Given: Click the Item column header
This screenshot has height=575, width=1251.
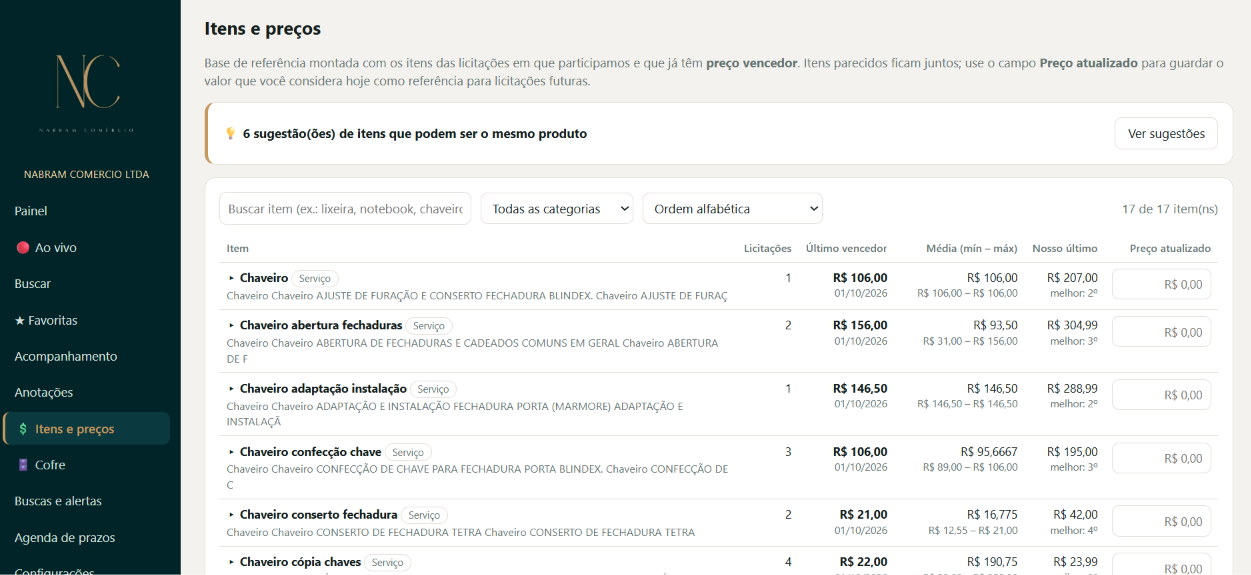Looking at the screenshot, I should (238, 248).
